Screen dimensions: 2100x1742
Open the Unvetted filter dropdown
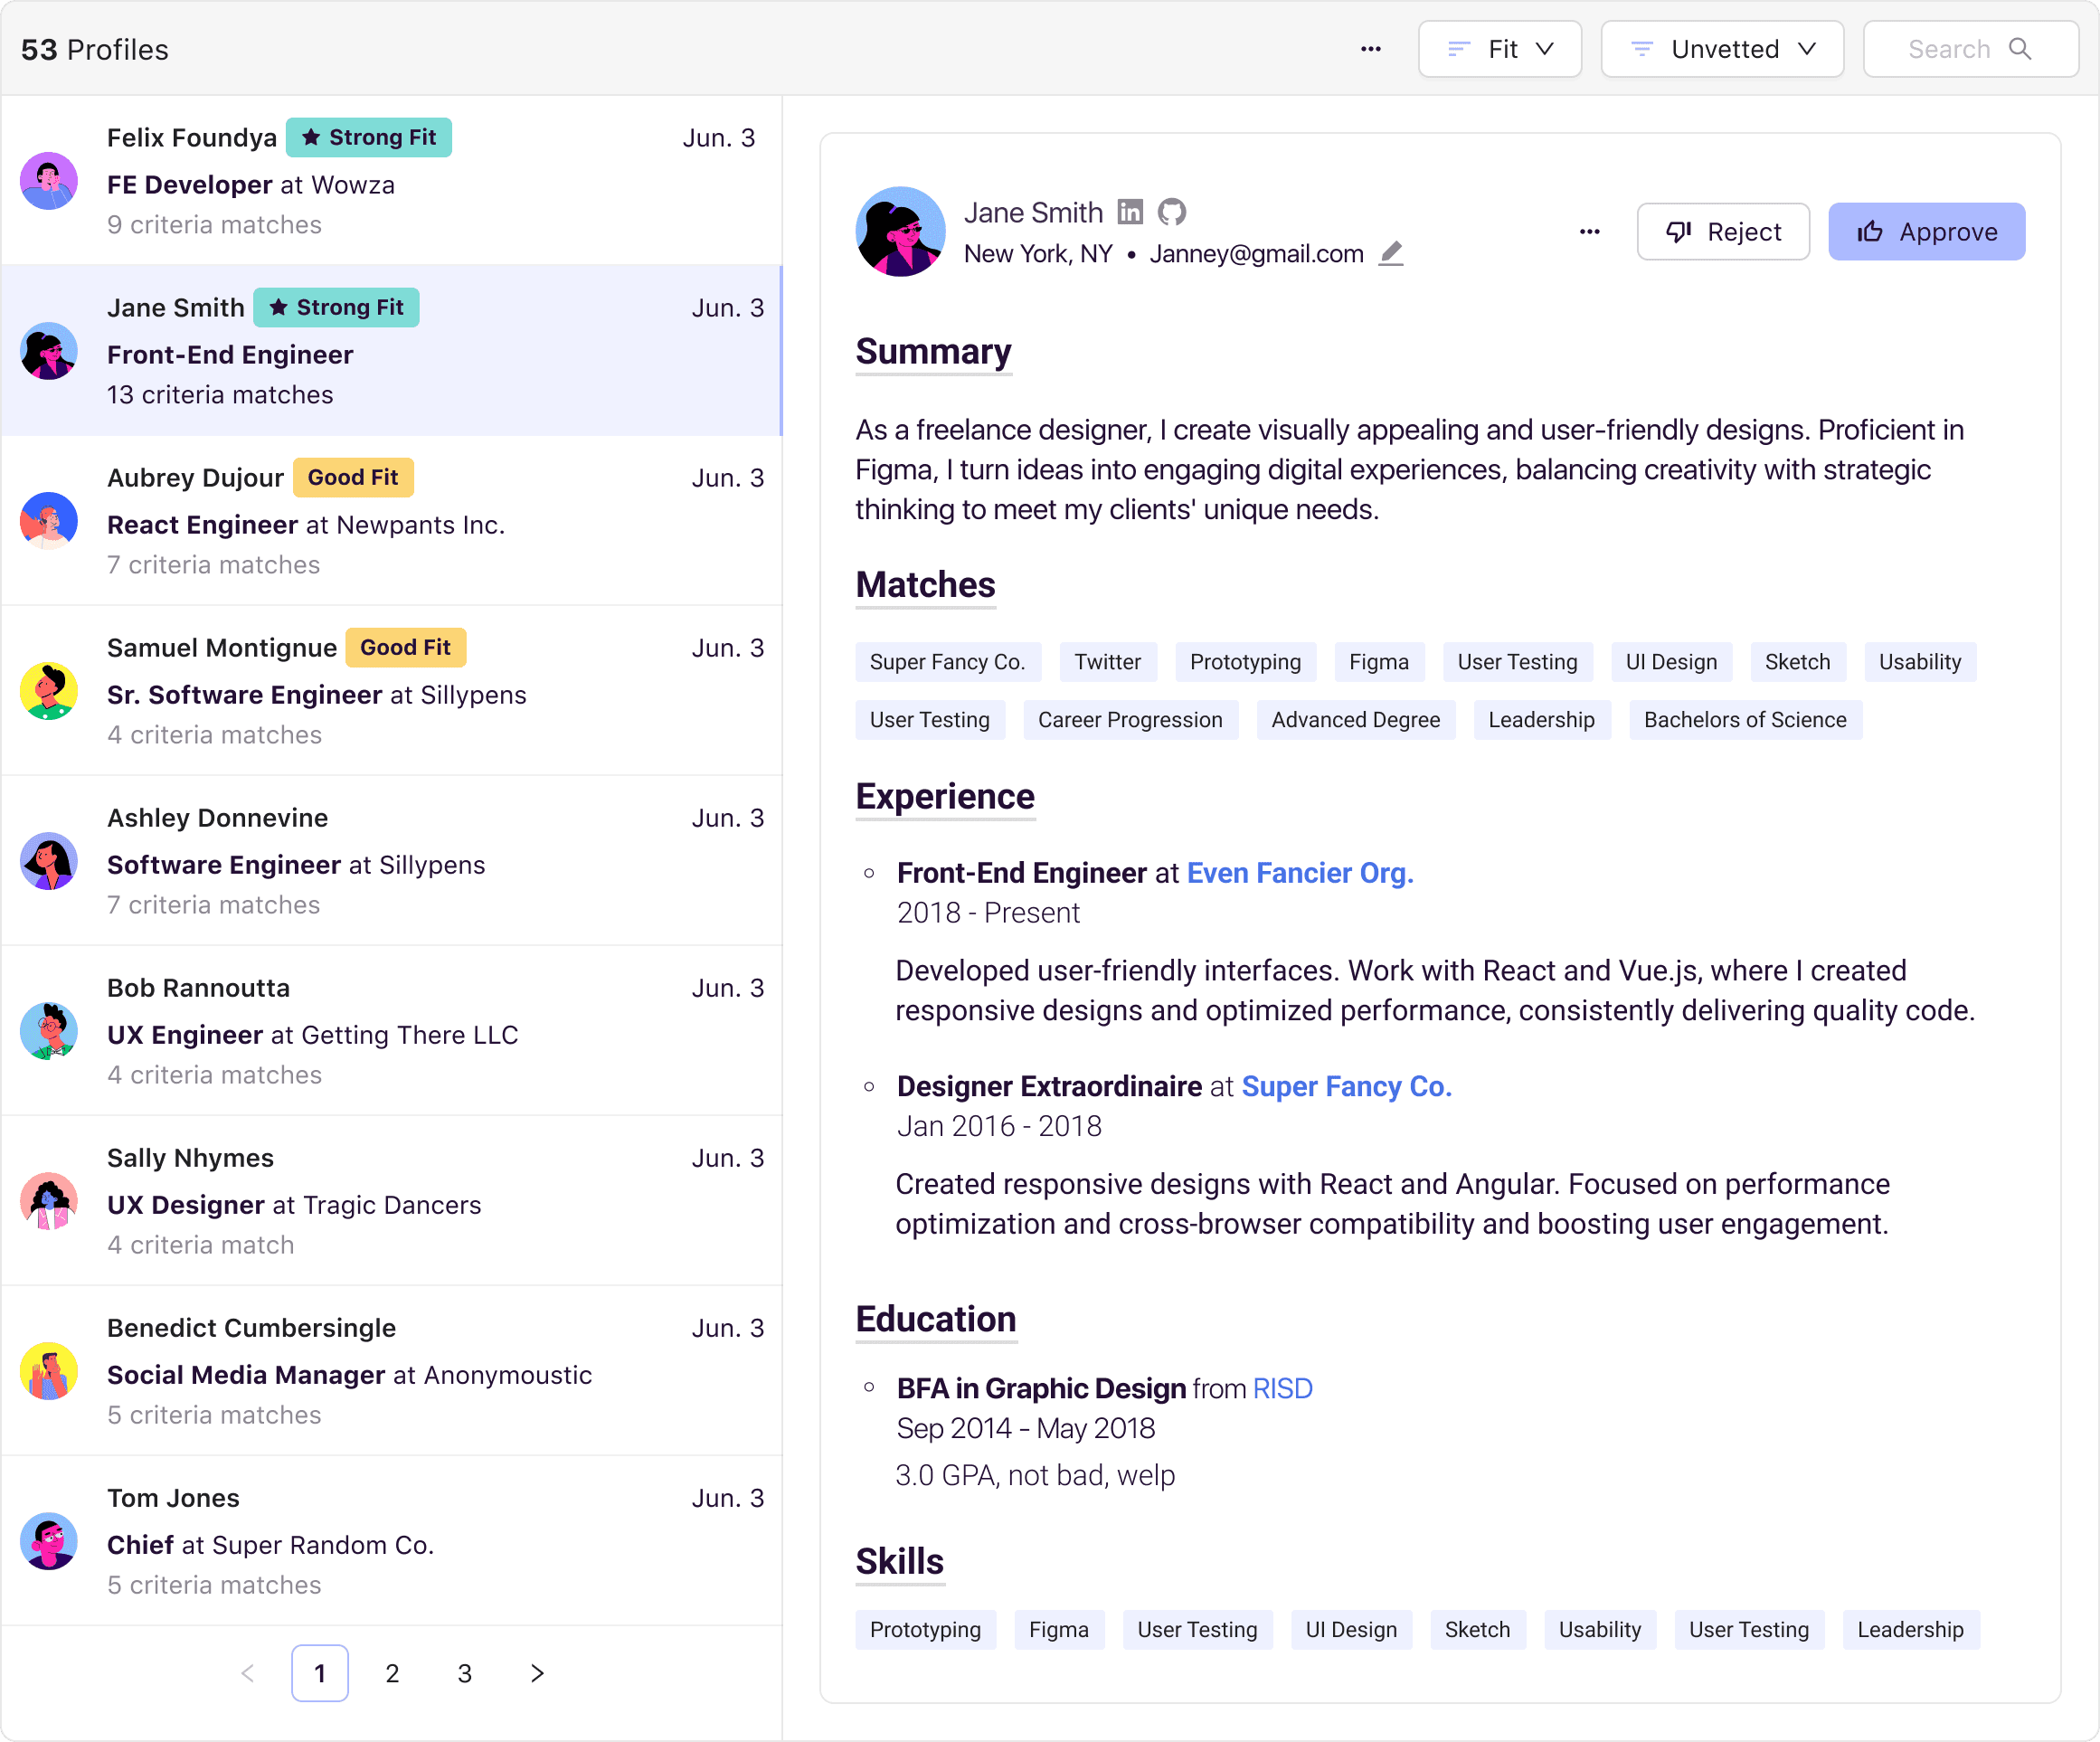[1722, 48]
